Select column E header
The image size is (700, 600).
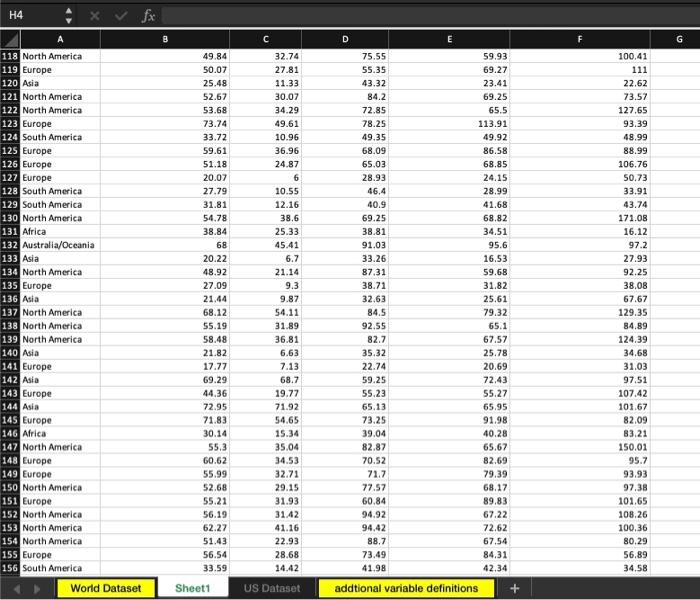coord(449,39)
